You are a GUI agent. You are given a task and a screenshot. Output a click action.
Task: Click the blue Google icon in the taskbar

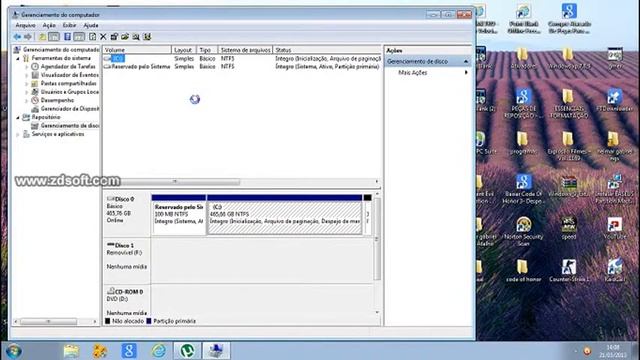point(129,351)
